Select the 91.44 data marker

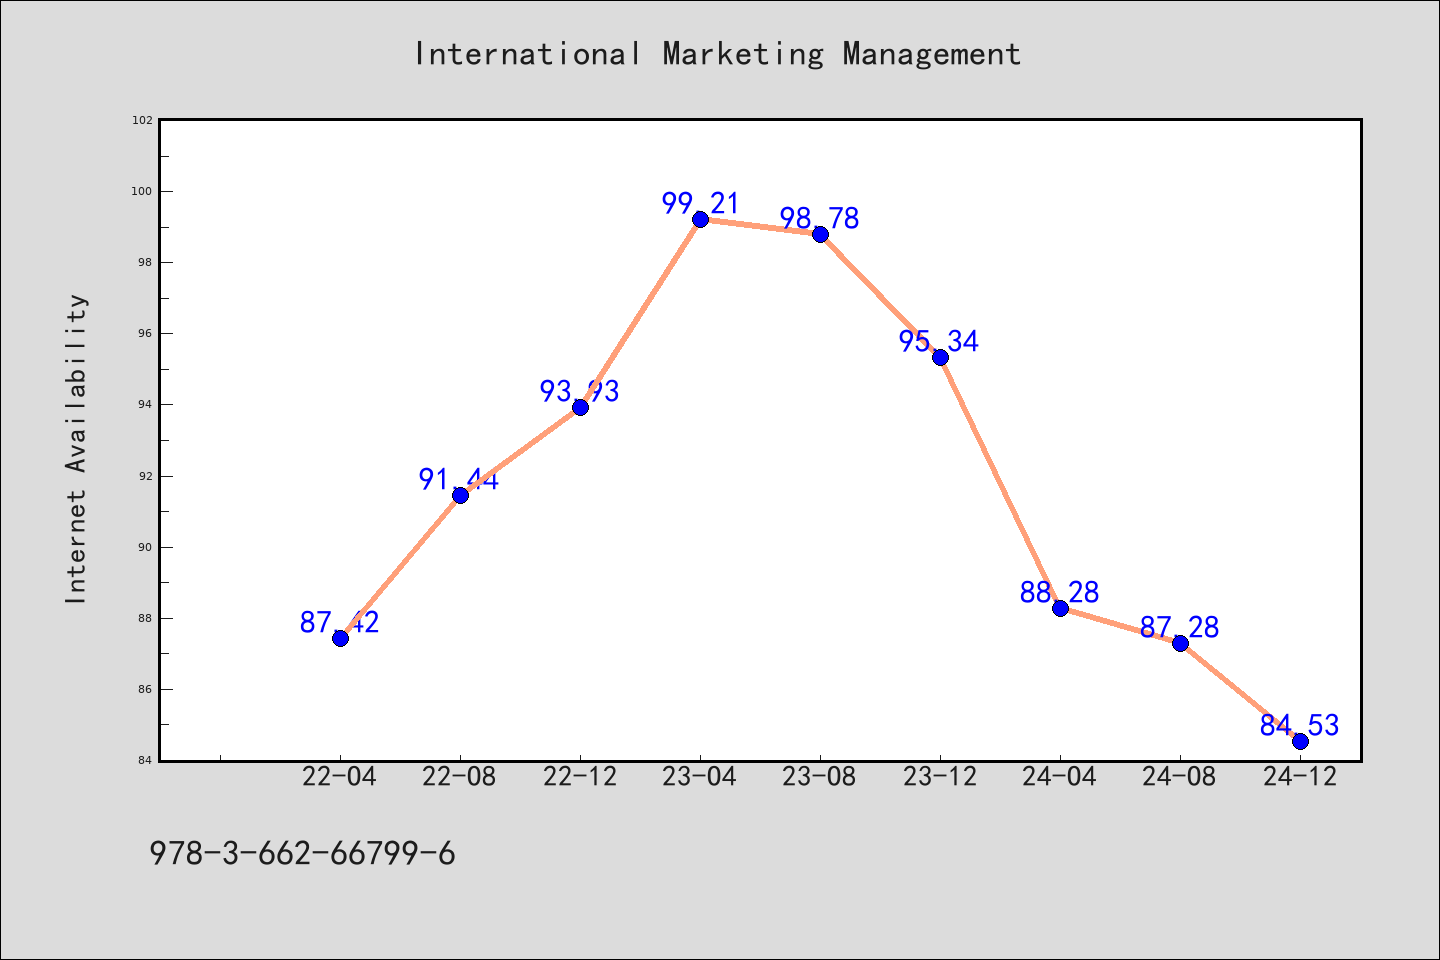460,495
